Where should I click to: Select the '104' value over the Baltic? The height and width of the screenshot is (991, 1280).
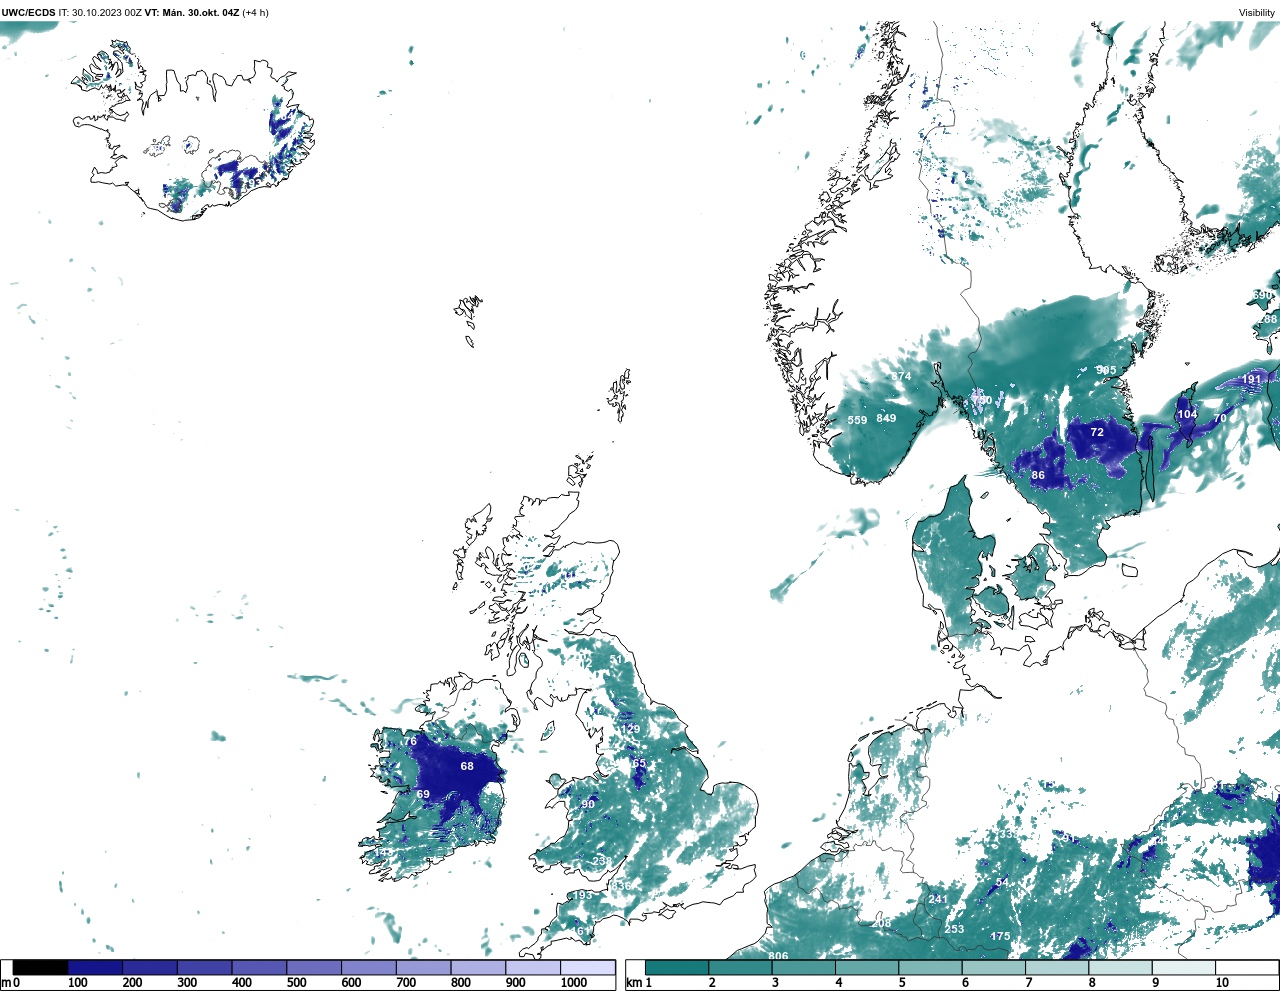coord(1187,414)
